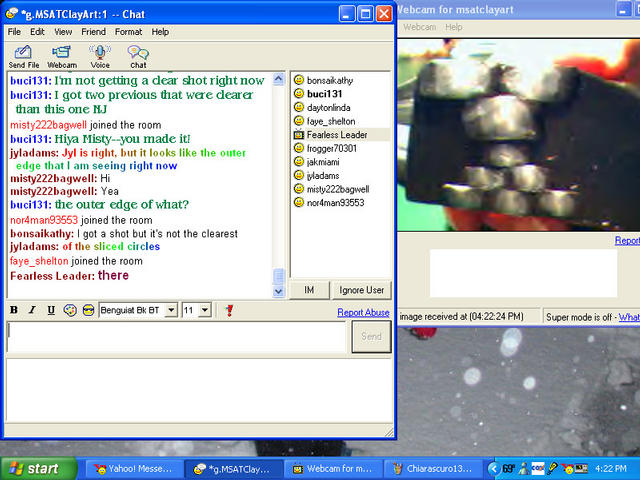This screenshot has height=480, width=640.
Task: Toggle italic text formatting
Action: pos(32,310)
